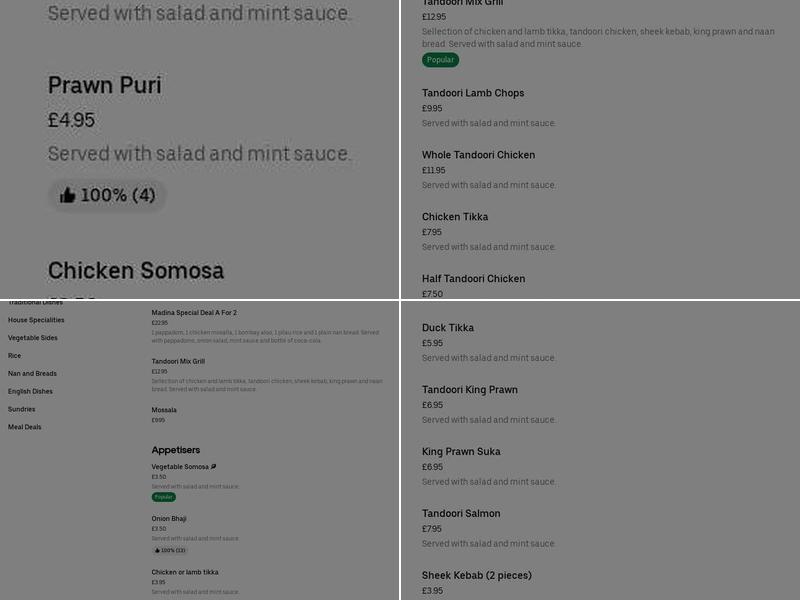
Task: Jump to English Dishes section
Action: pos(31,392)
